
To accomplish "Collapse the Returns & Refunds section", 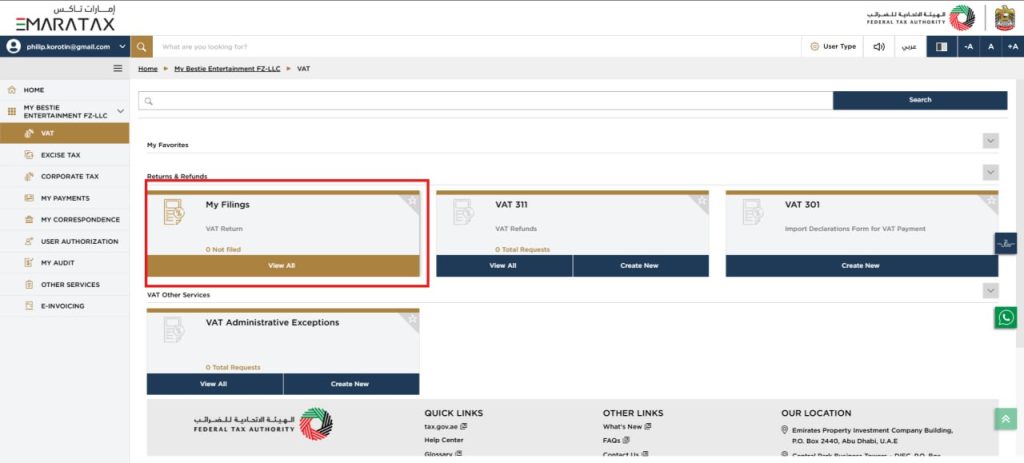I will click(x=991, y=172).
